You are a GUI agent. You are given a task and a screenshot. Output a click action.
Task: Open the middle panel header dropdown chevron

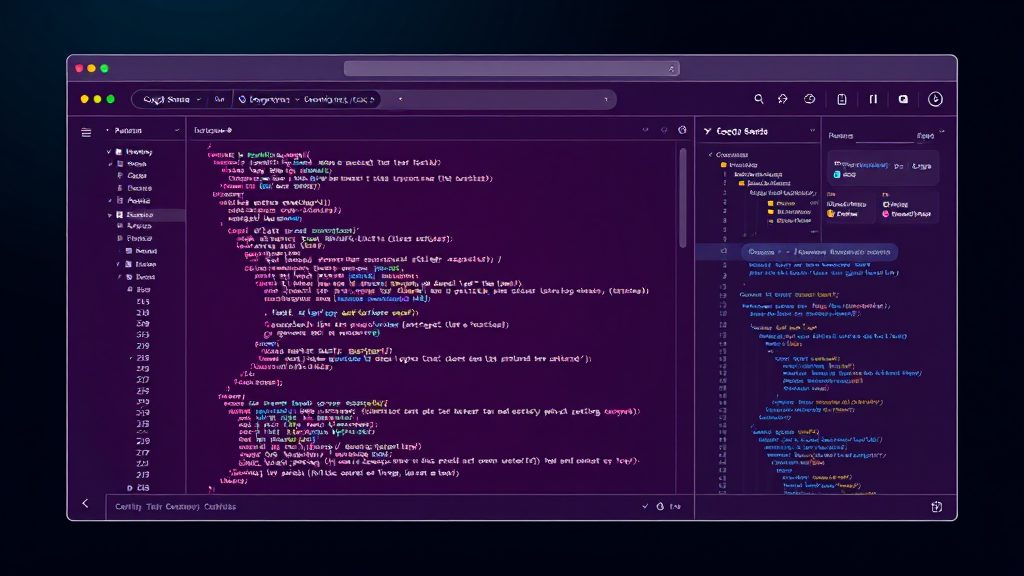(x=812, y=131)
